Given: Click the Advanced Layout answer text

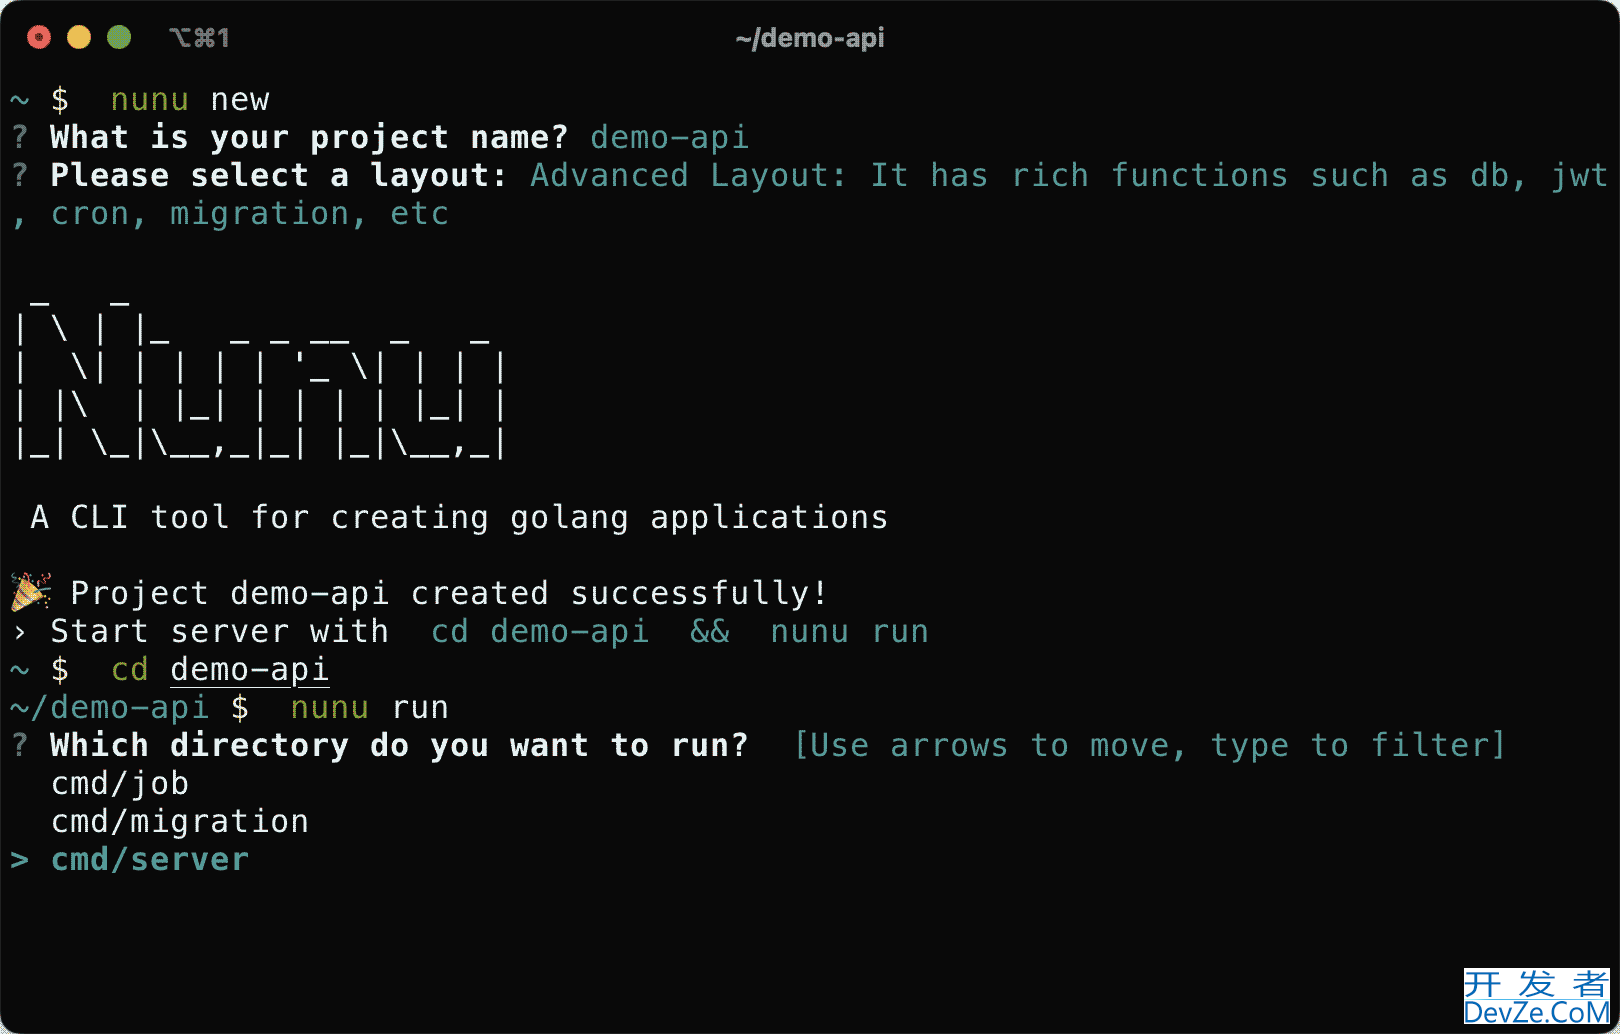Looking at the screenshot, I should [1069, 175].
